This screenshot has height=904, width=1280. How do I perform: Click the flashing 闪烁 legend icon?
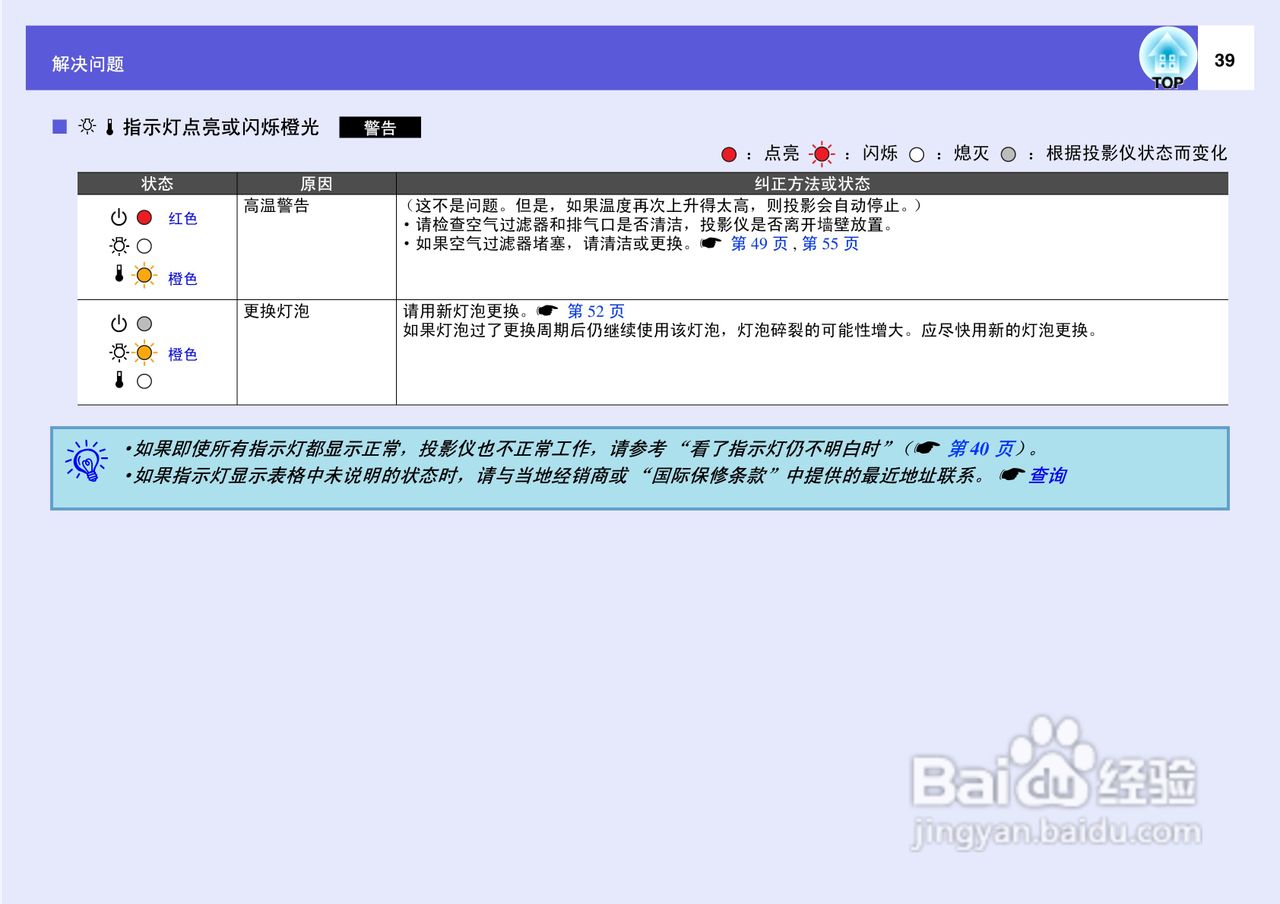coord(822,153)
